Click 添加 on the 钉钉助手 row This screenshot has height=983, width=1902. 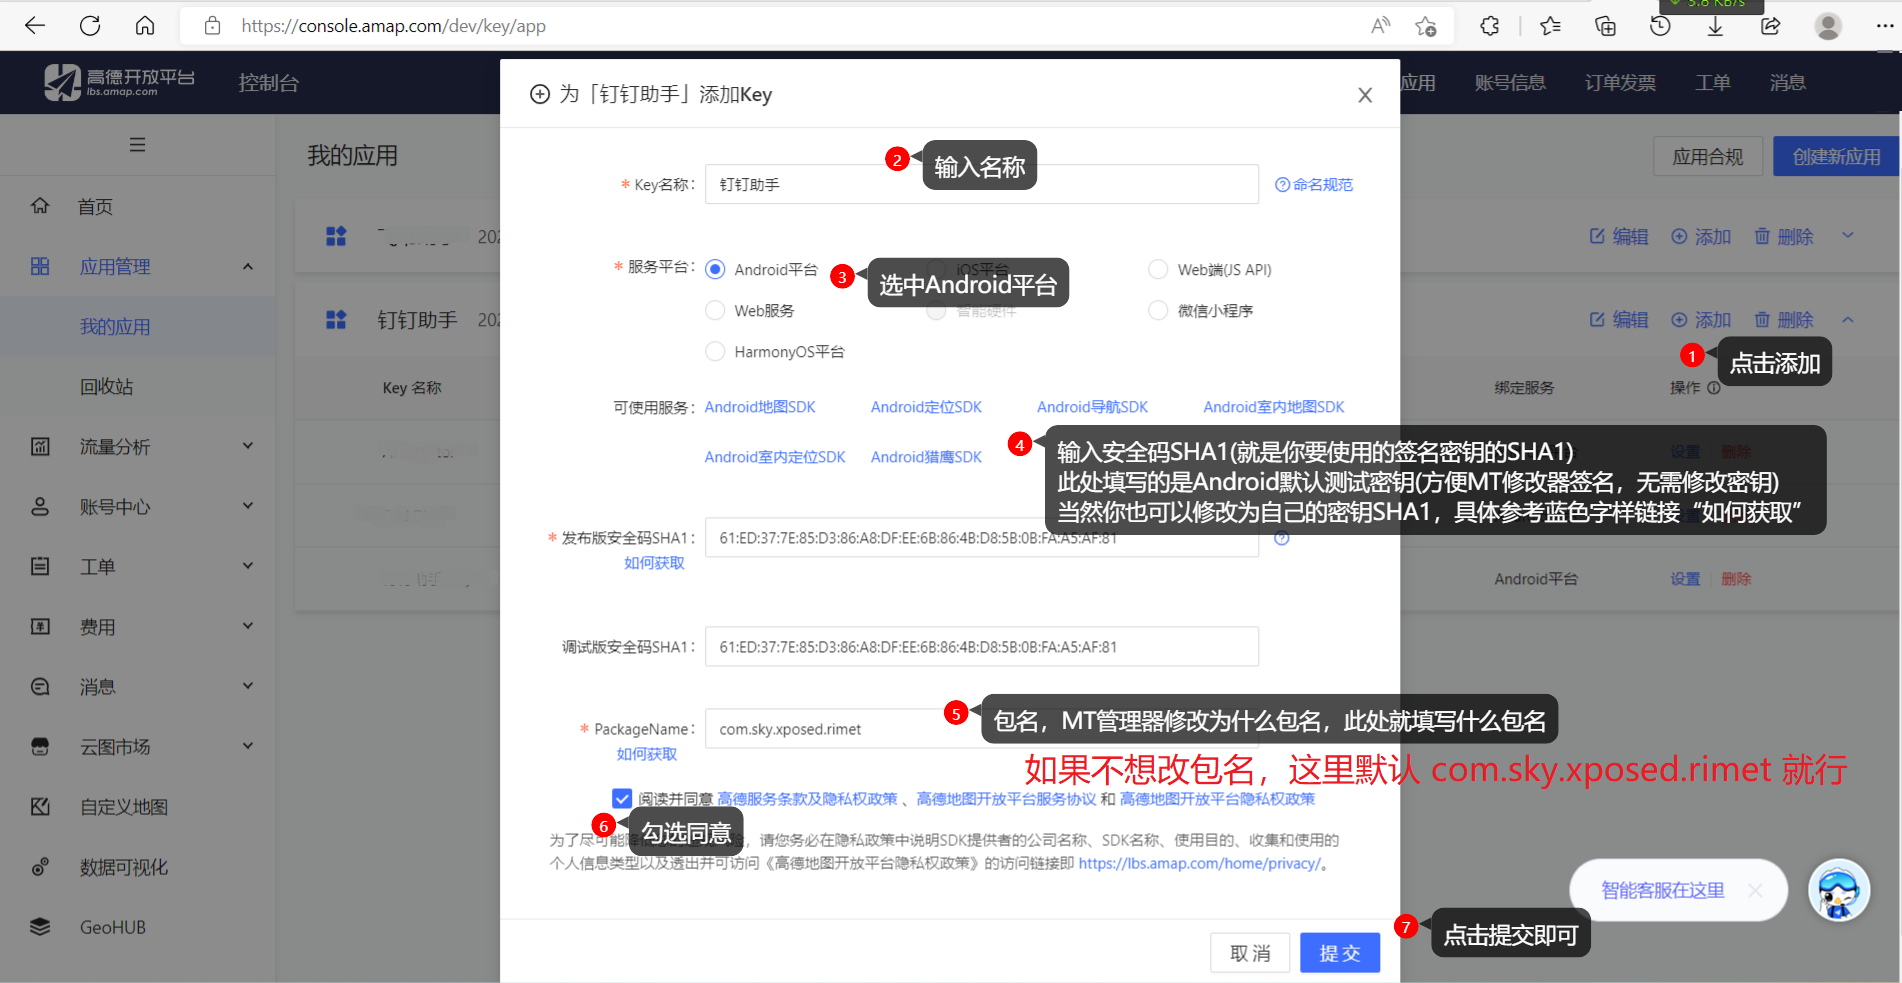[x=1701, y=320]
